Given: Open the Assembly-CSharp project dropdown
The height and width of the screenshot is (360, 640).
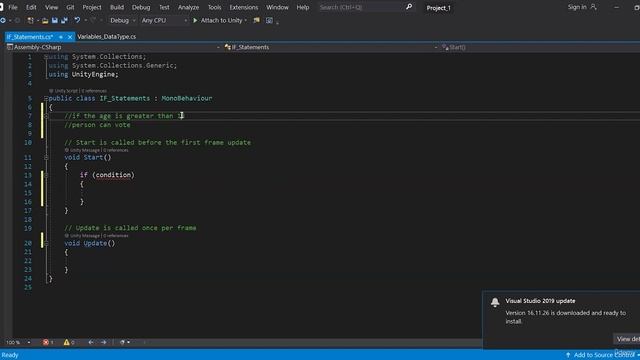Looking at the screenshot, I should click(113, 47).
